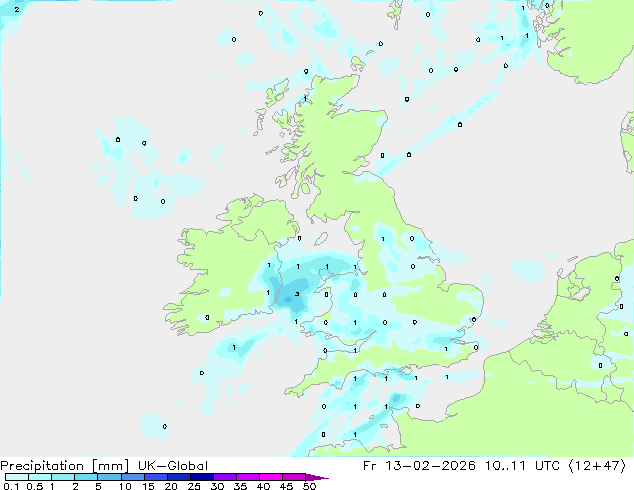The height and width of the screenshot is (490, 634).
Task: Click the '3' value over Irish Sea
Action: [x=297, y=294]
